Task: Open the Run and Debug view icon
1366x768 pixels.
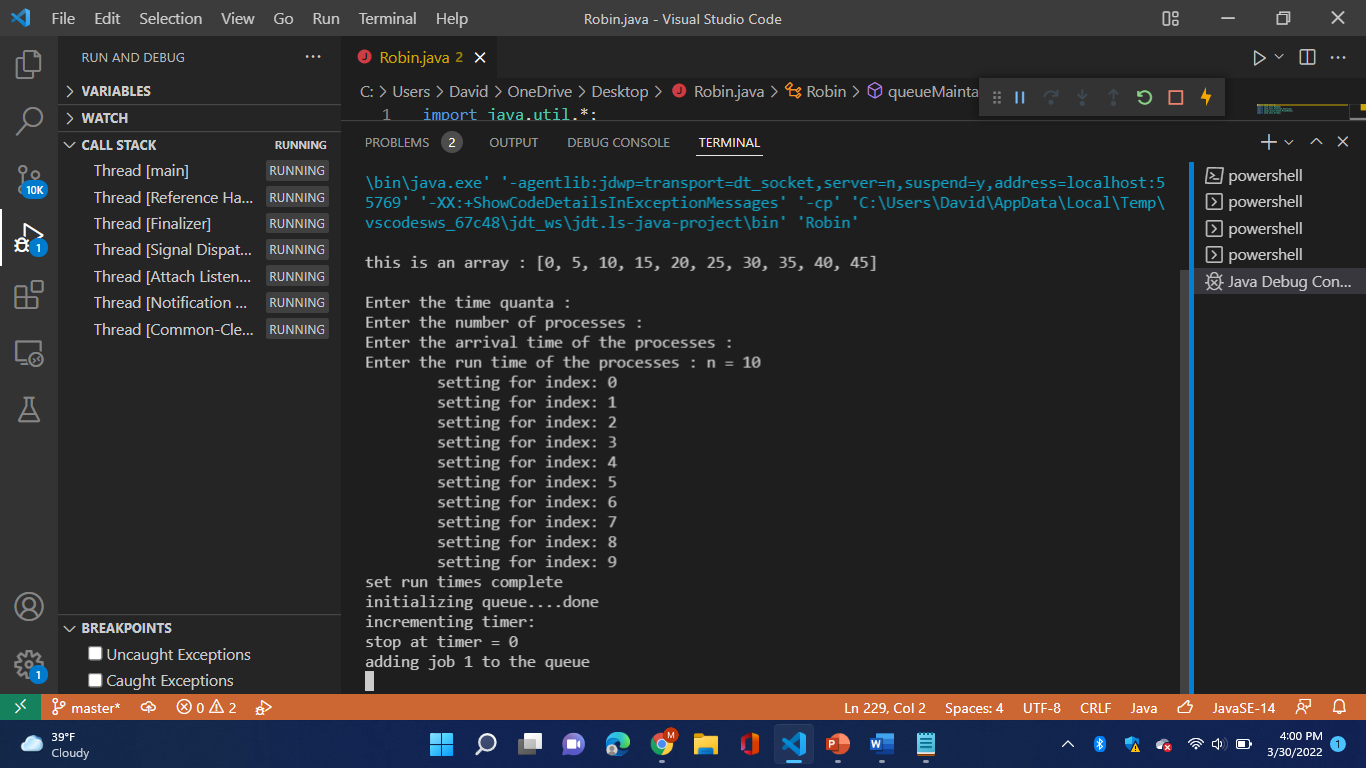Action: tap(29, 238)
